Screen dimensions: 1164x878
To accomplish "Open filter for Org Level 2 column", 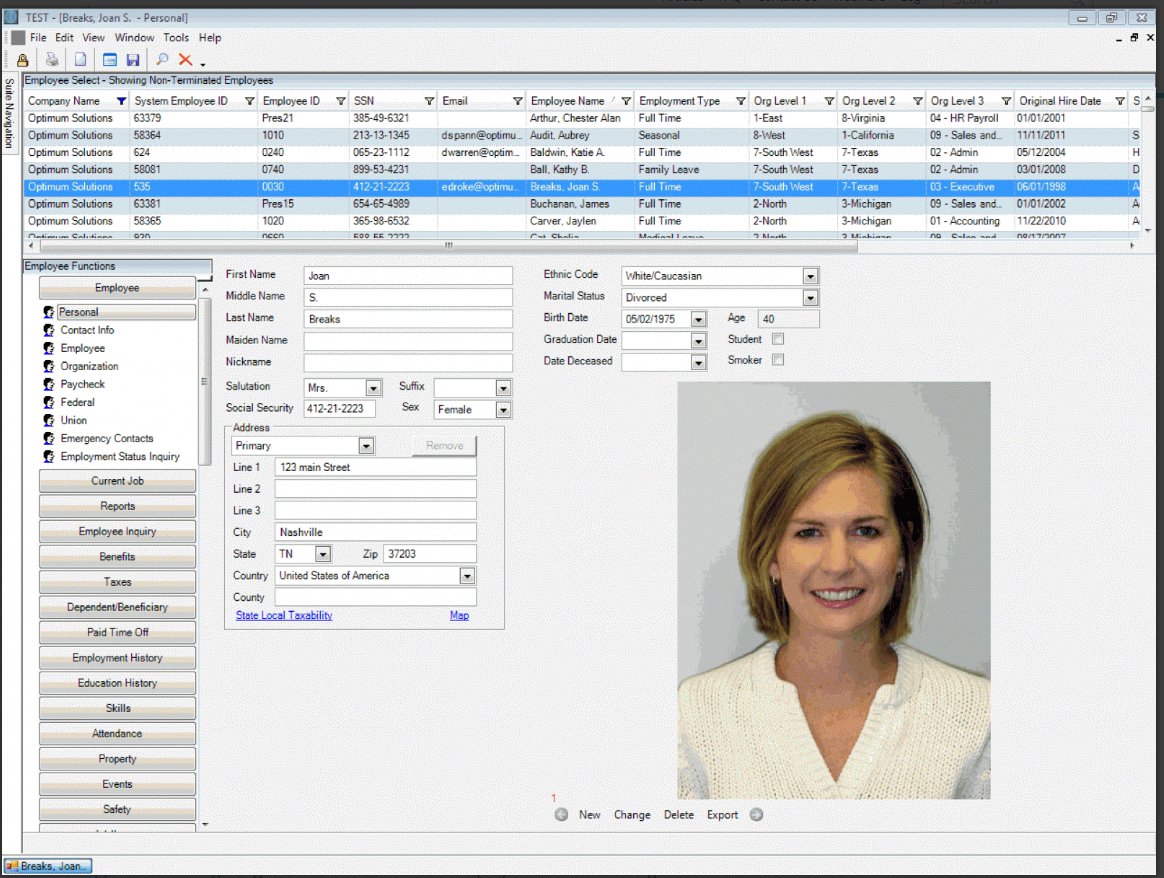I will [918, 101].
